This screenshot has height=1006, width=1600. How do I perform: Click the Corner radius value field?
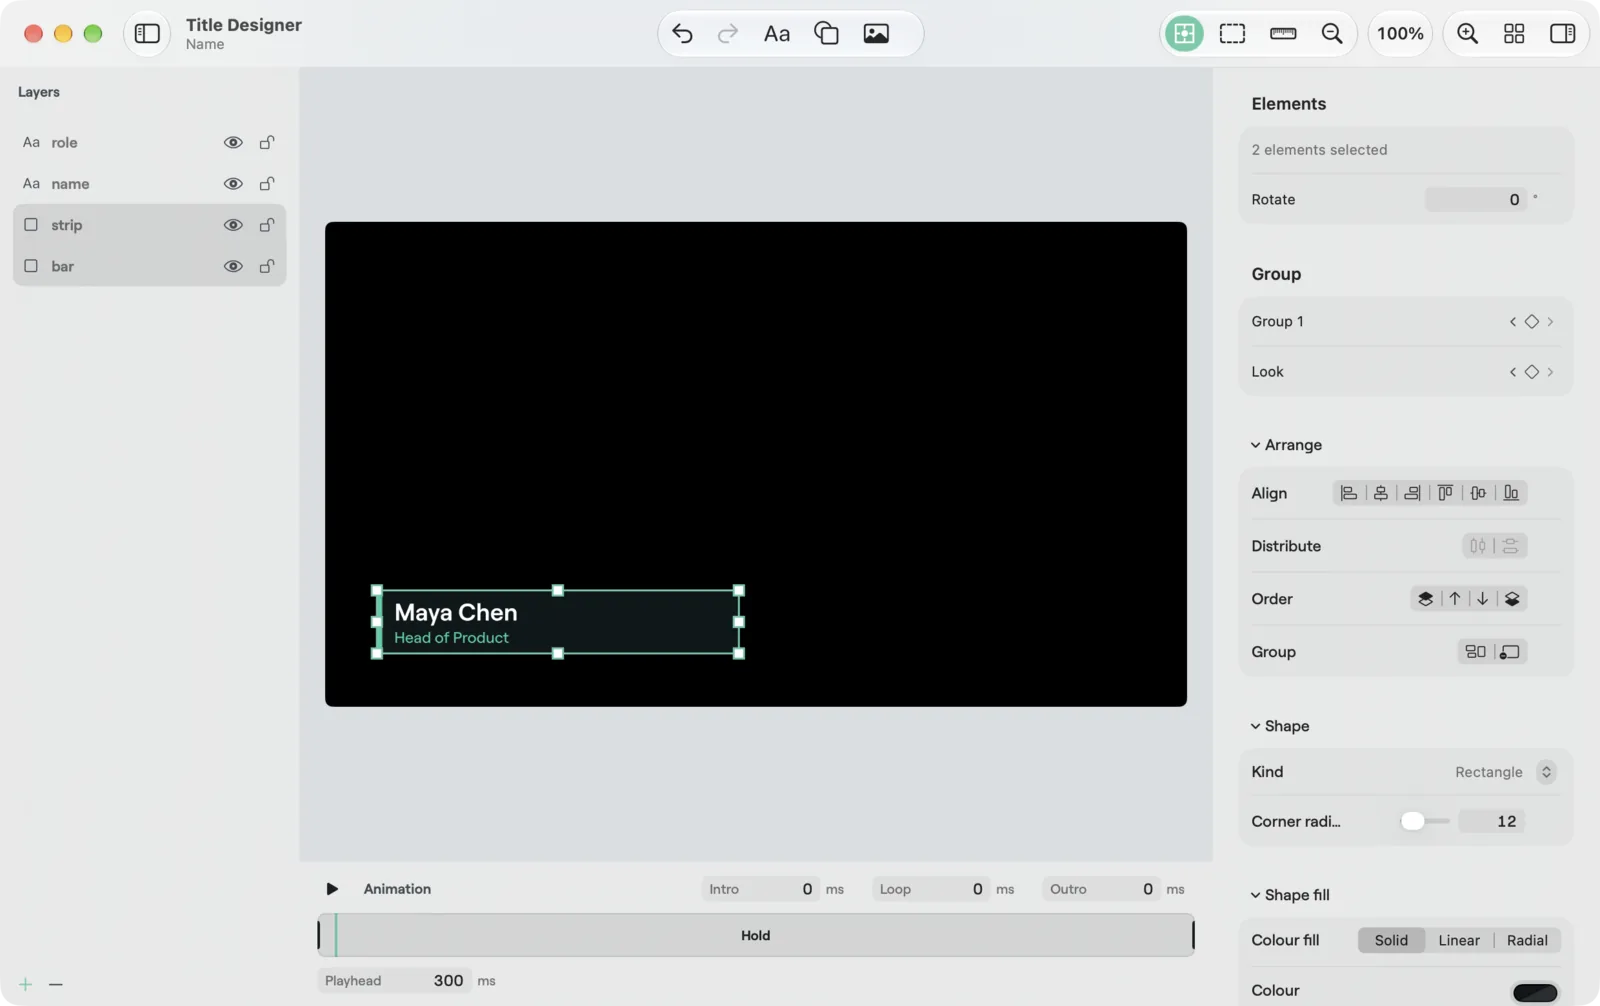pos(1492,821)
